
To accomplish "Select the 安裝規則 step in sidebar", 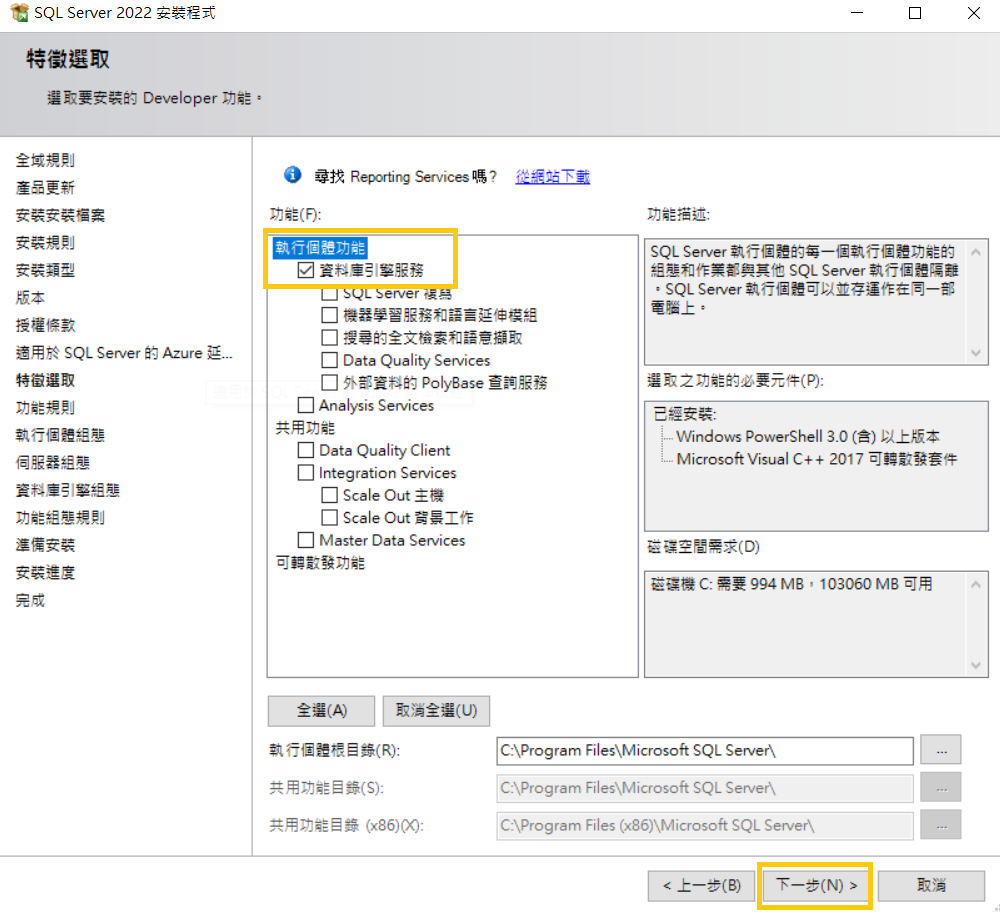I will click(45, 242).
